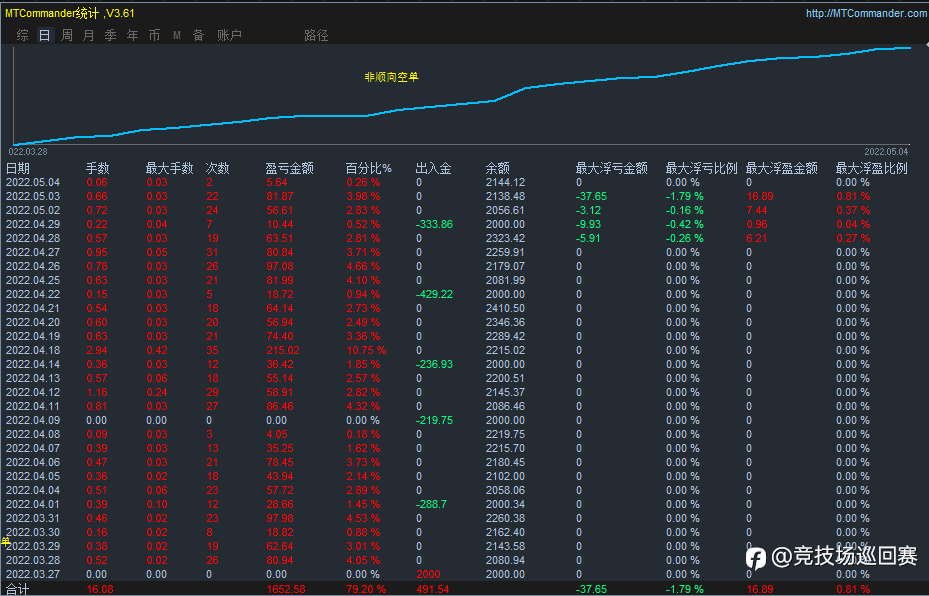929x596 pixels.
Task: Click the -37.65 floating loss for 2022.05.03
Action: 591,196
